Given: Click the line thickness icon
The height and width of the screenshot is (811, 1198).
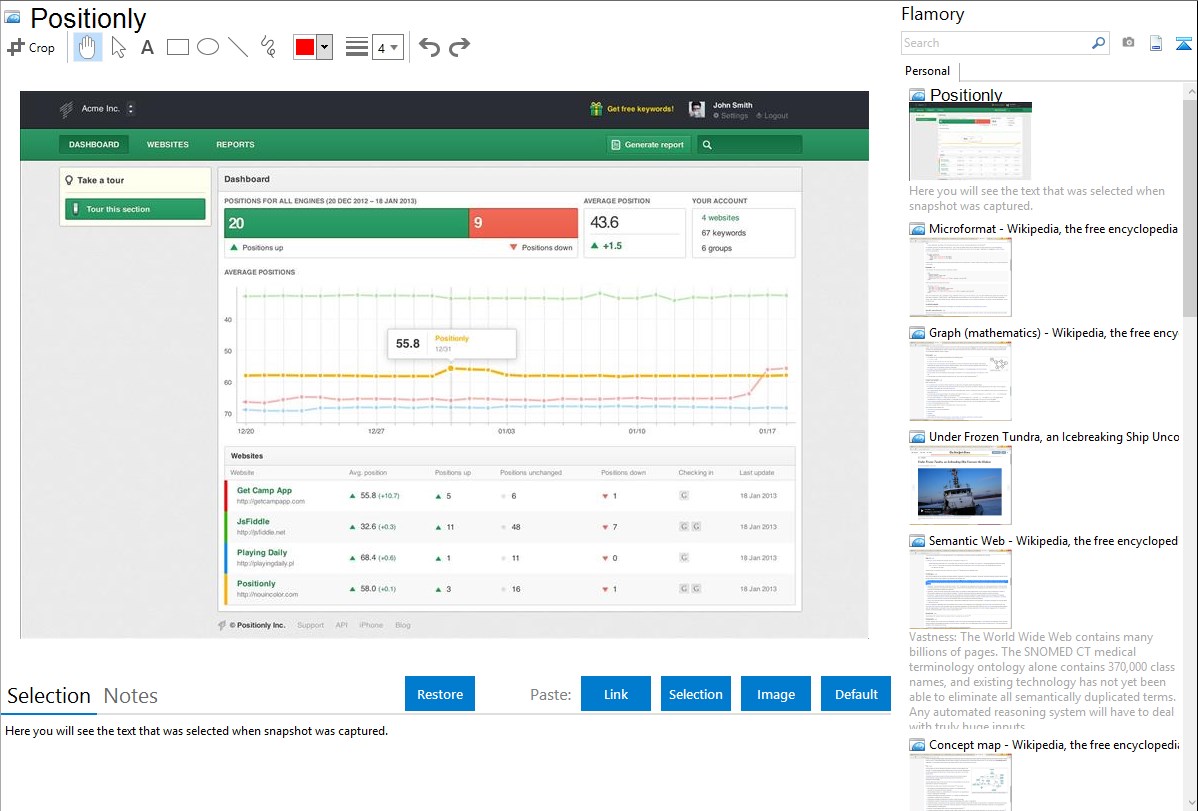Looking at the screenshot, I should coord(357,47).
